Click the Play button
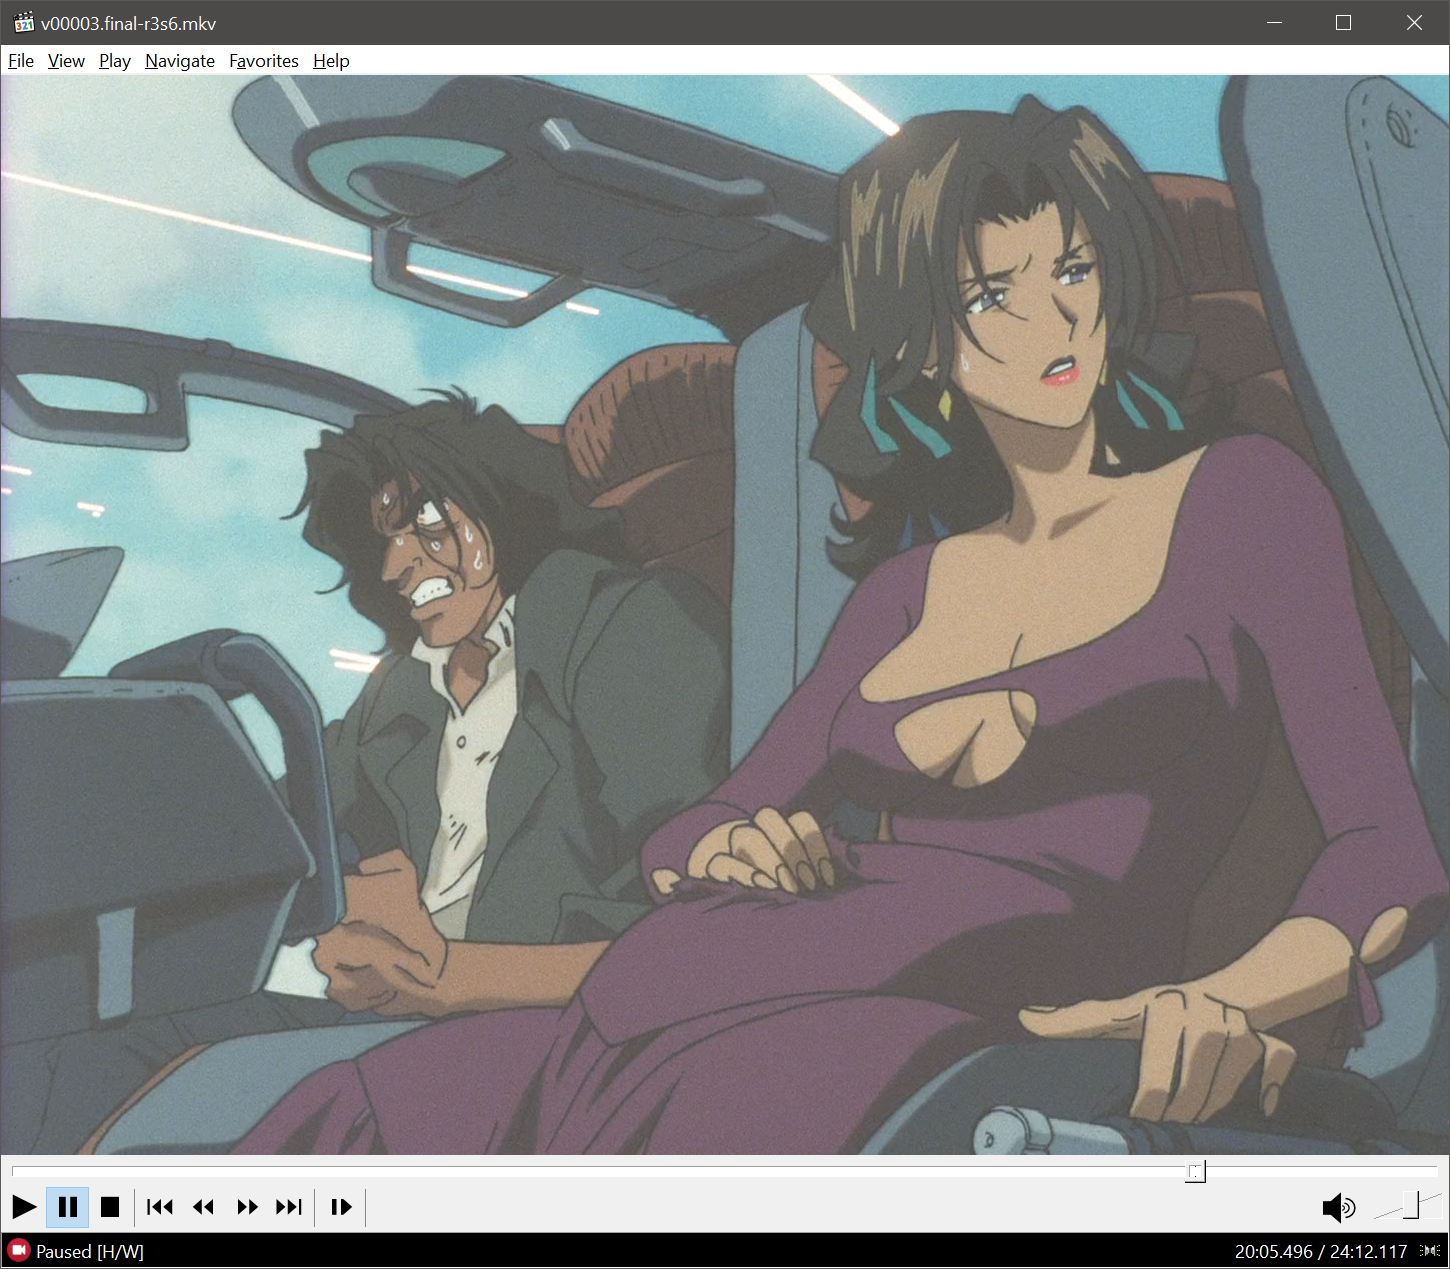Image resolution: width=1450 pixels, height=1269 pixels. pyautogui.click(x=24, y=1207)
